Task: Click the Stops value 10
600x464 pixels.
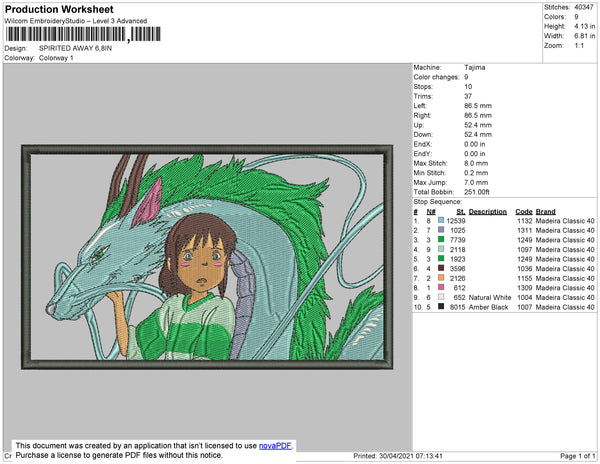Action: [x=468, y=86]
